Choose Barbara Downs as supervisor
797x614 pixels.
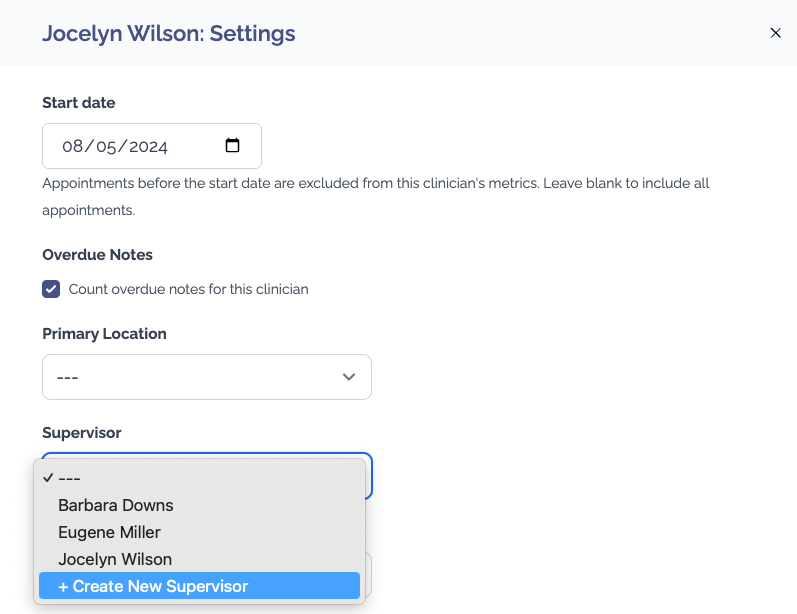(116, 505)
